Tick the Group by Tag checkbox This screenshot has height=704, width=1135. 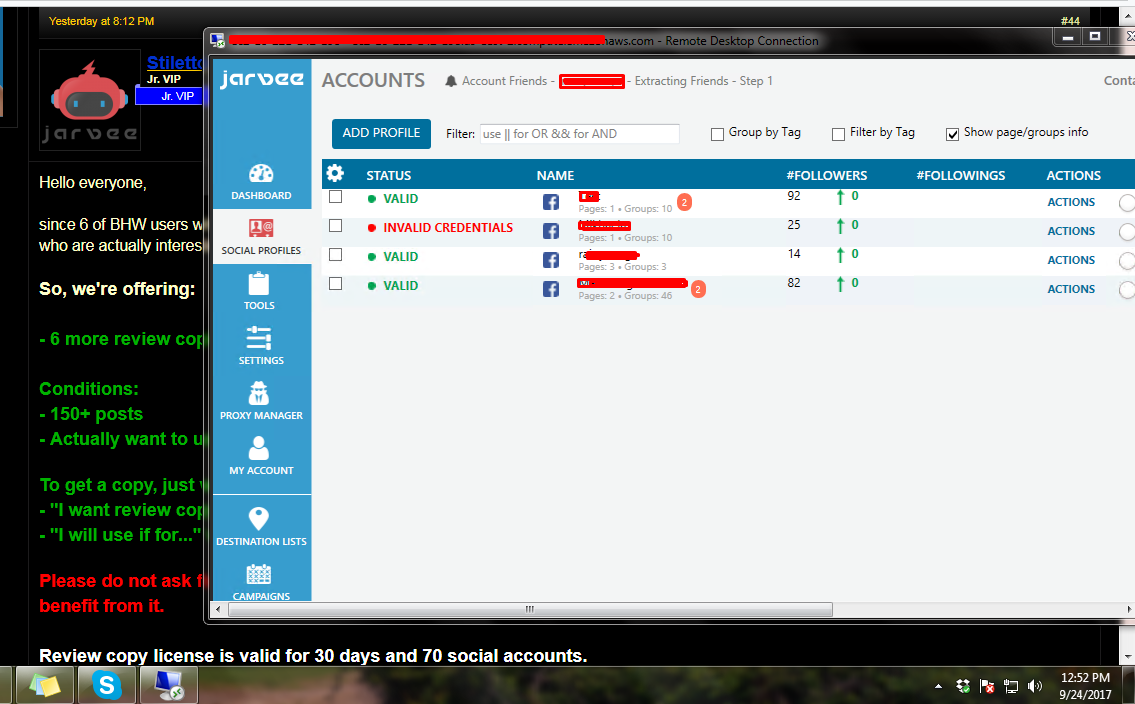coord(717,134)
